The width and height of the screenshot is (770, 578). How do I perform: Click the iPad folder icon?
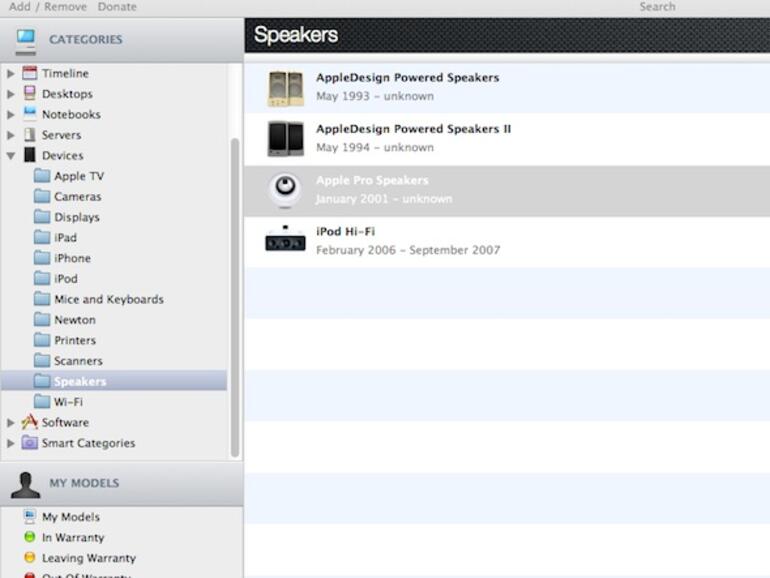point(42,237)
